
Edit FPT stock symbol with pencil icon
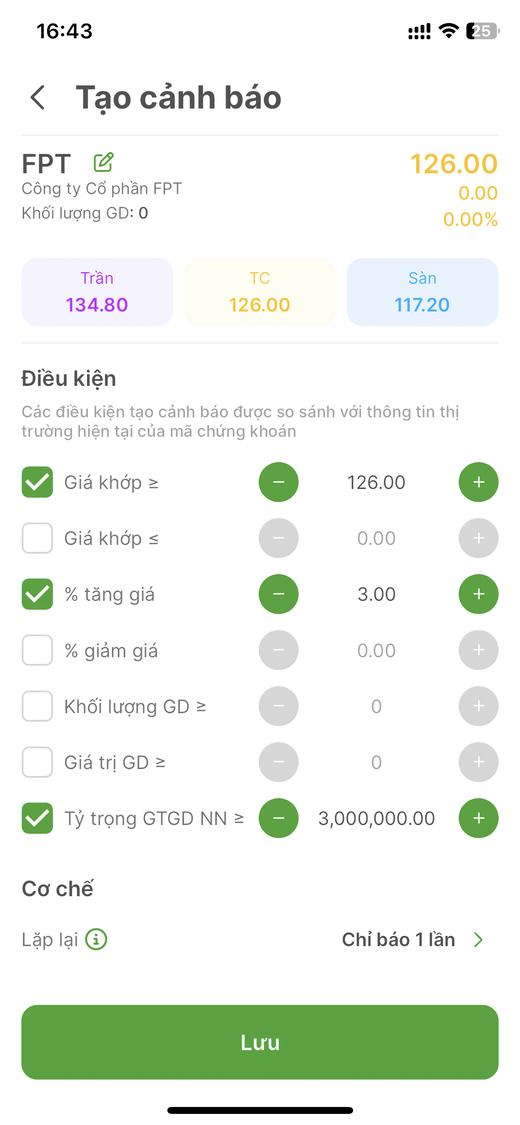point(104,162)
